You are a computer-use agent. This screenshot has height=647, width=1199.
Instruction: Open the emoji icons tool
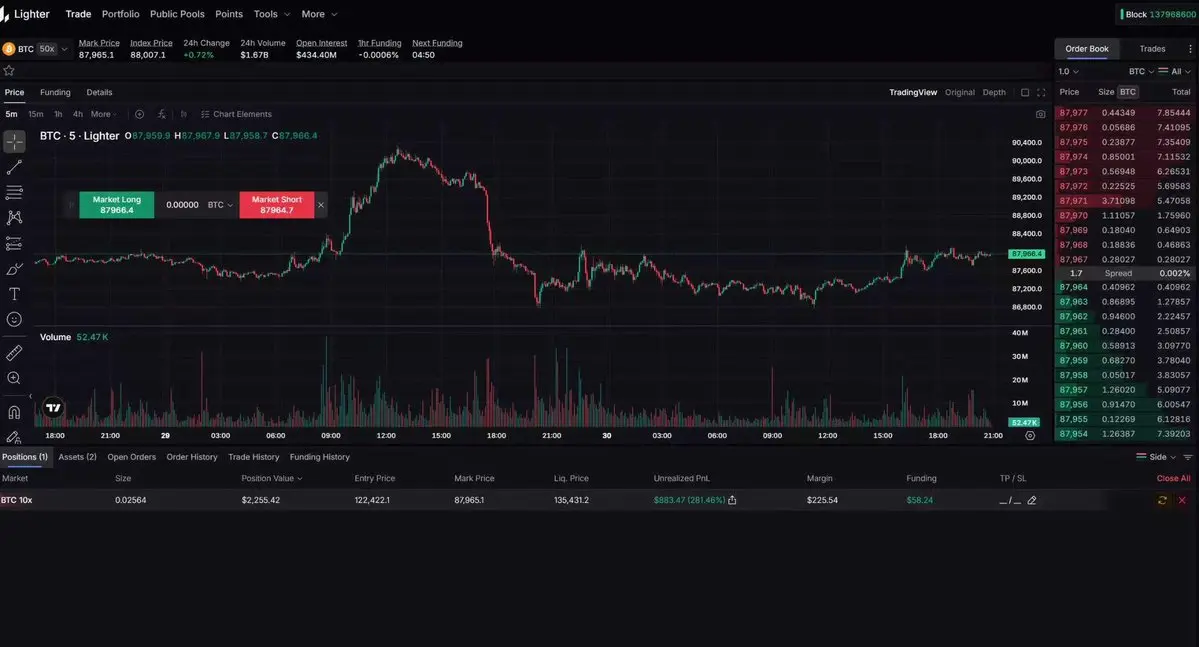(x=14, y=320)
